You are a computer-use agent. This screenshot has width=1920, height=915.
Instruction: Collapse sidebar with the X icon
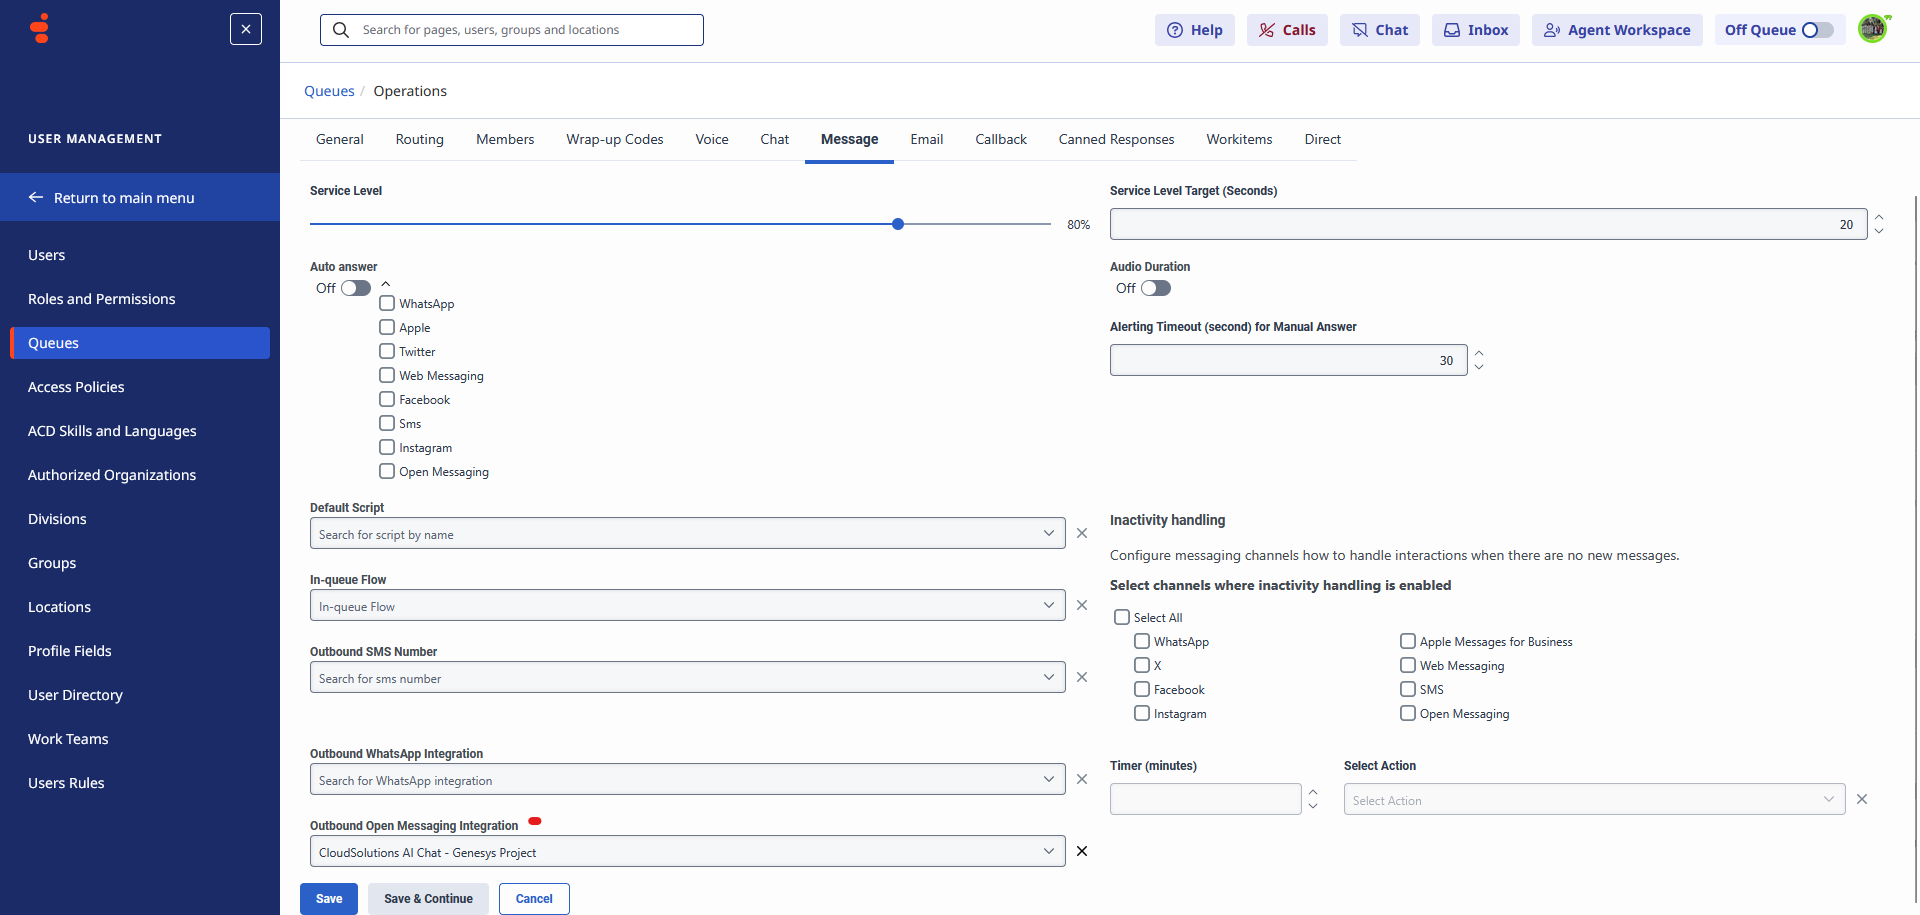[x=246, y=29]
